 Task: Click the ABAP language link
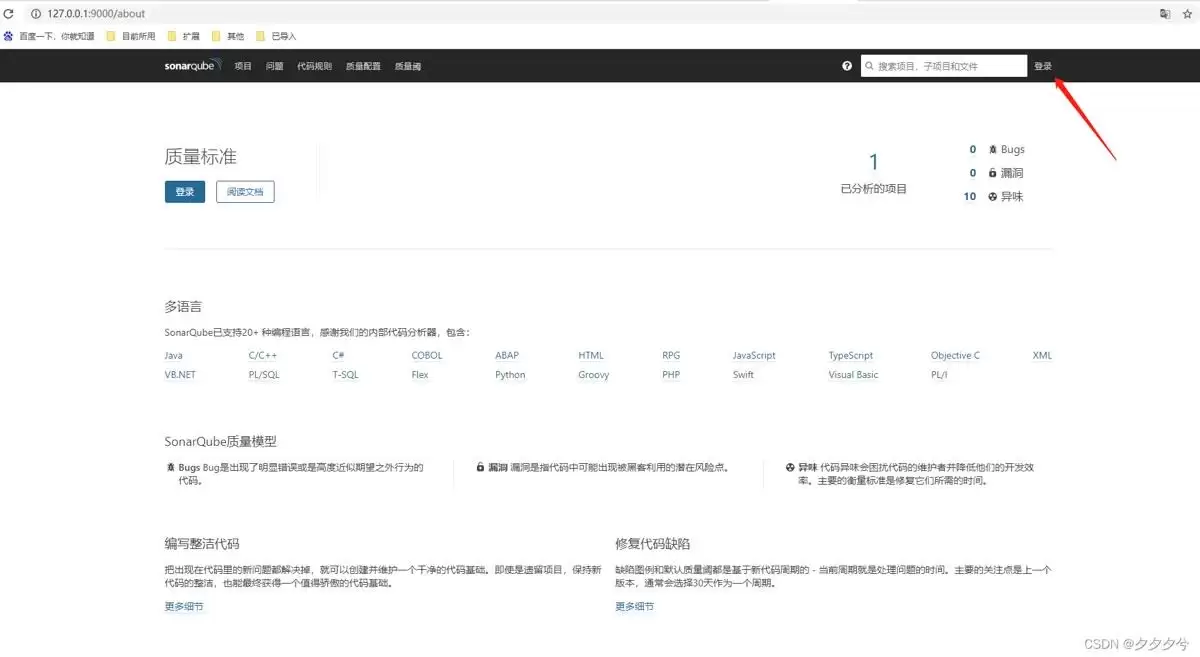click(x=507, y=355)
